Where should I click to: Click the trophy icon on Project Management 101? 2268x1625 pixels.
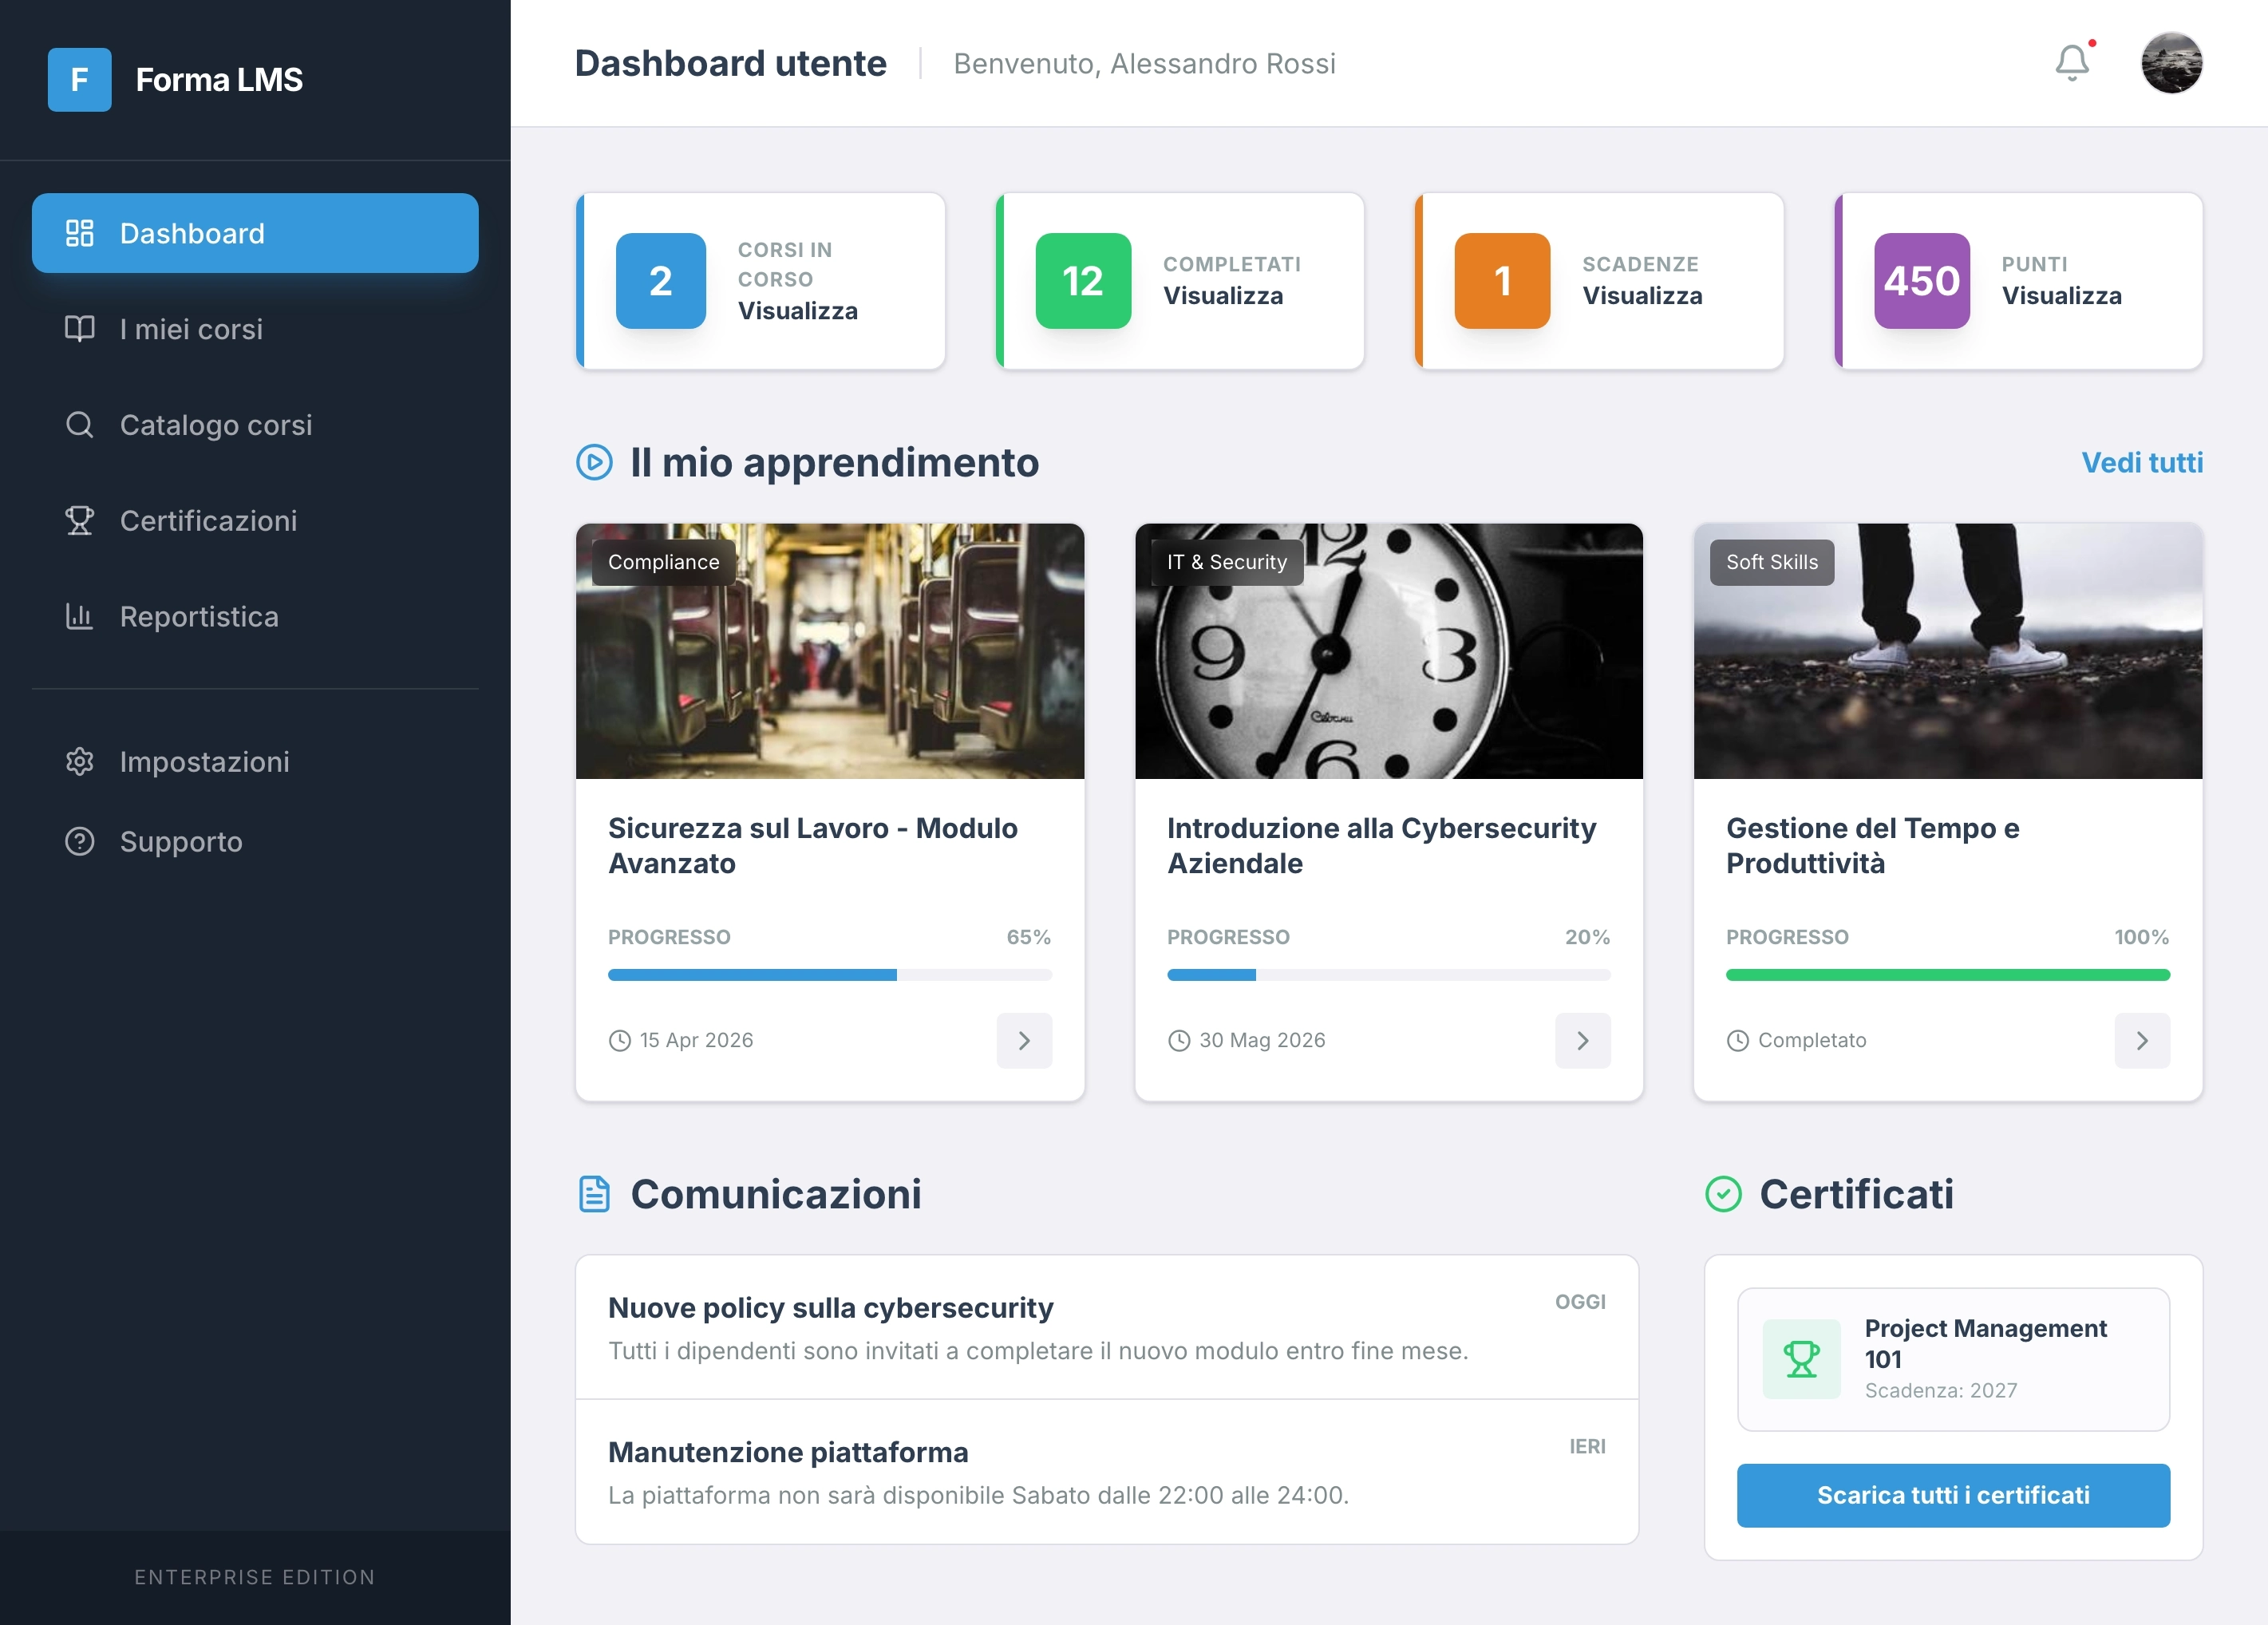[1801, 1359]
